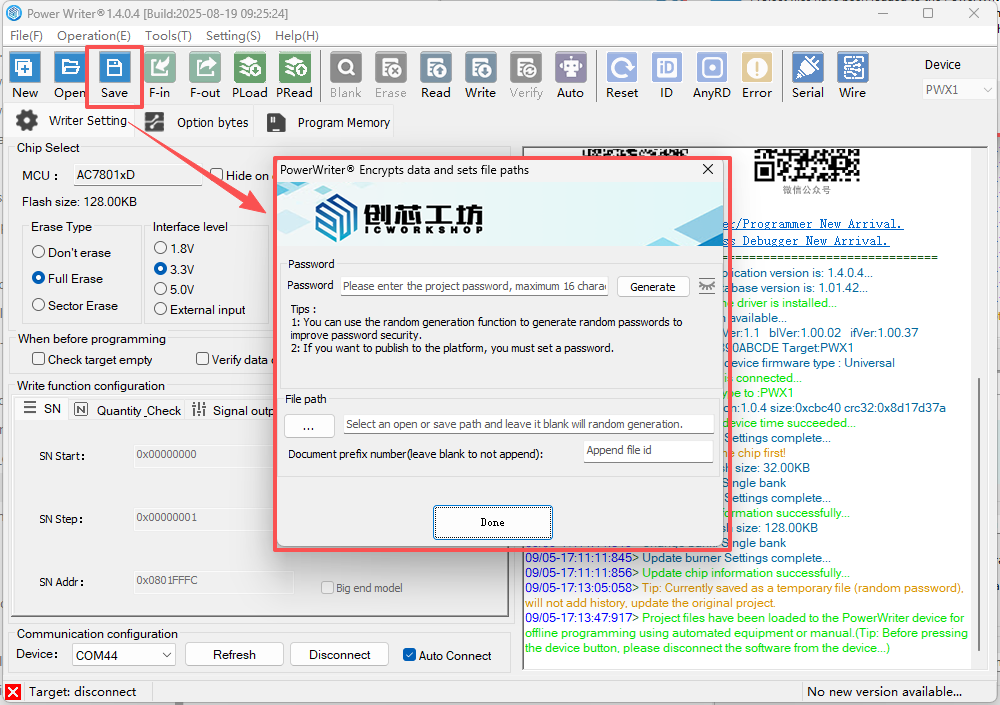Close the Encrypts data dialog
Viewport: 1000px width, 705px height.
[708, 169]
